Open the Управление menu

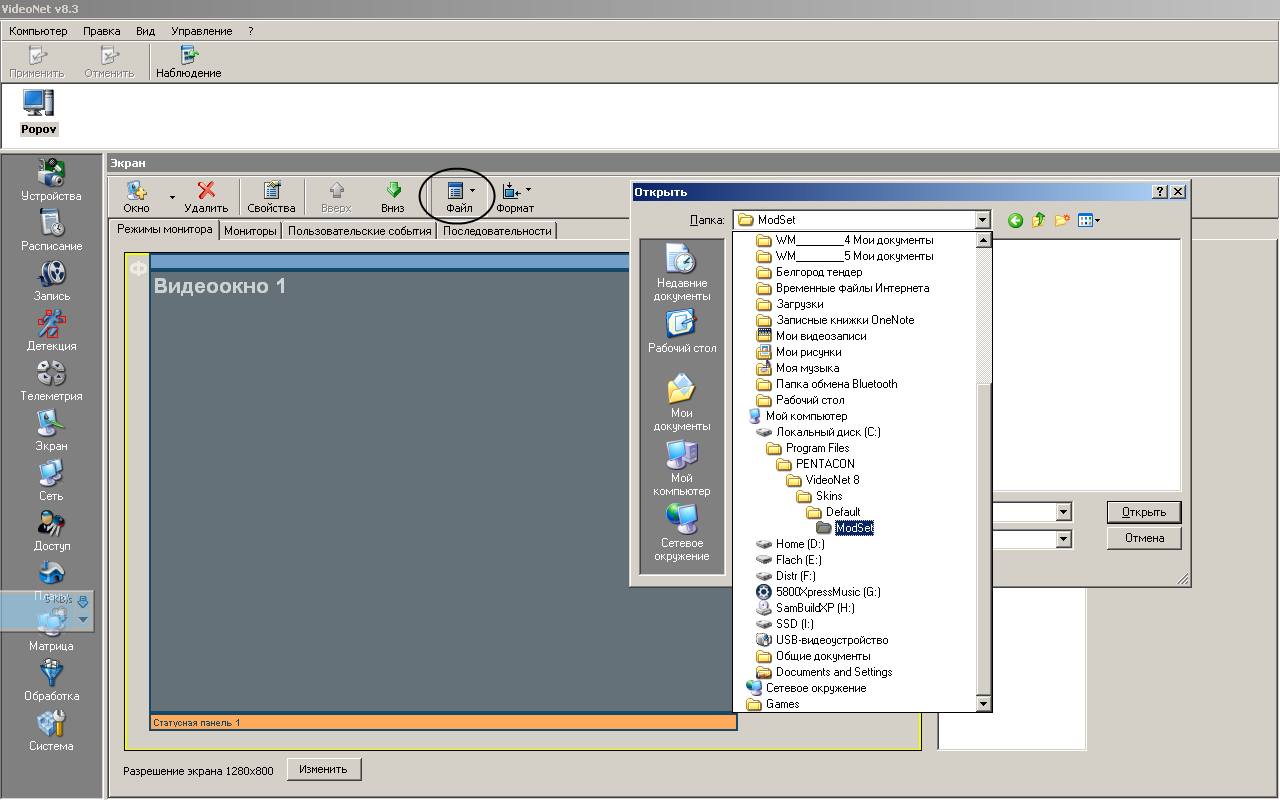pyautogui.click(x=201, y=31)
